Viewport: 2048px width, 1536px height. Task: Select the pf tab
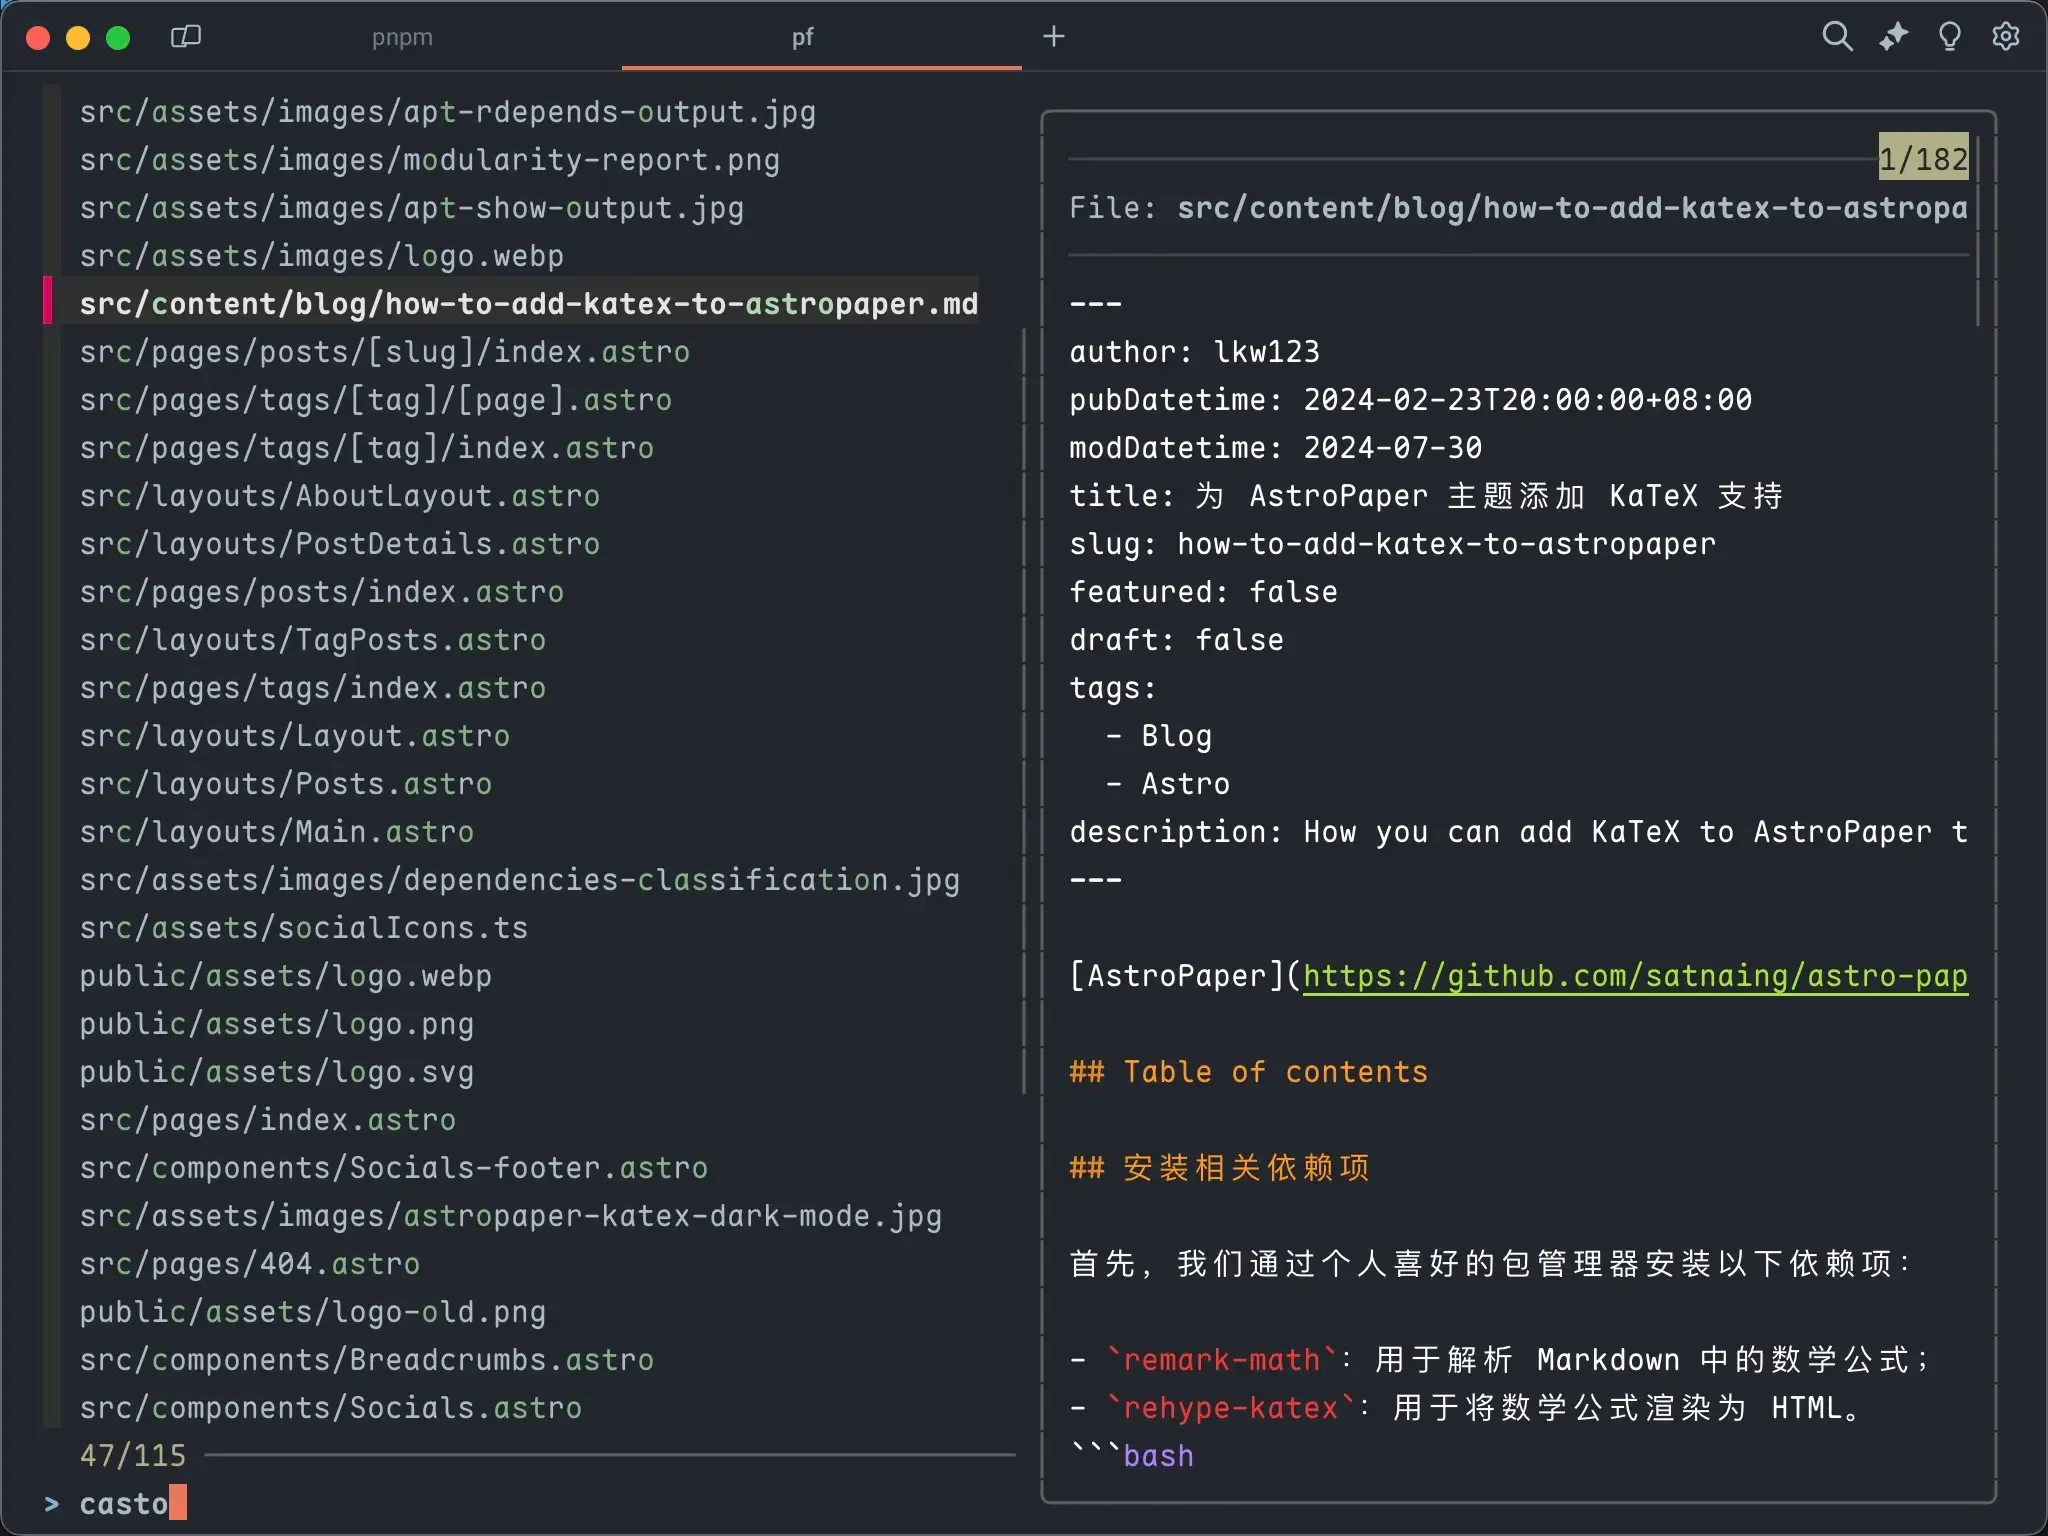click(x=802, y=37)
